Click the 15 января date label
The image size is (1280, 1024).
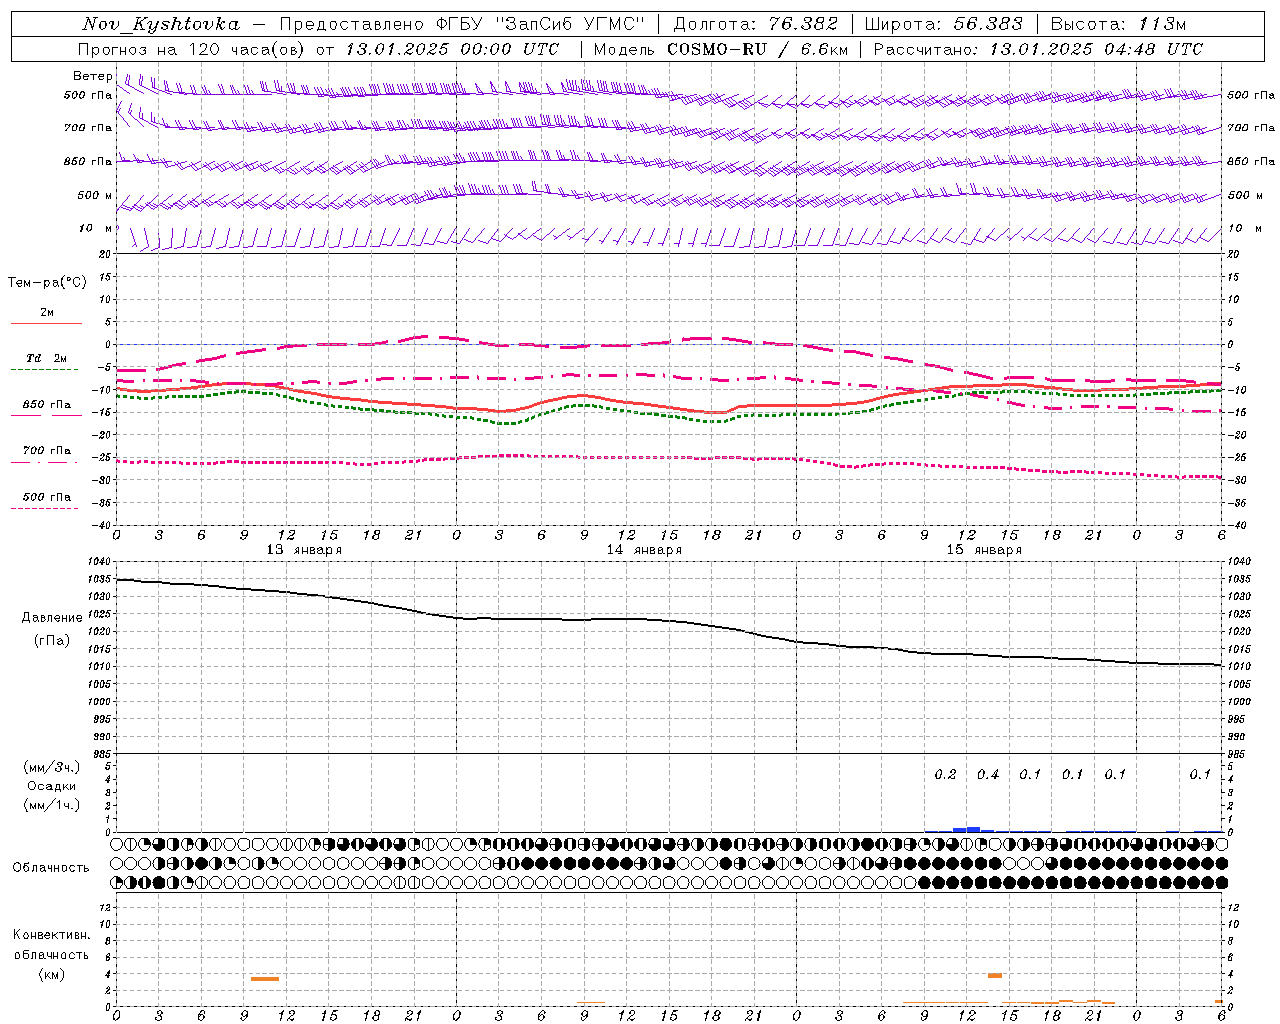pyautogui.click(x=984, y=550)
